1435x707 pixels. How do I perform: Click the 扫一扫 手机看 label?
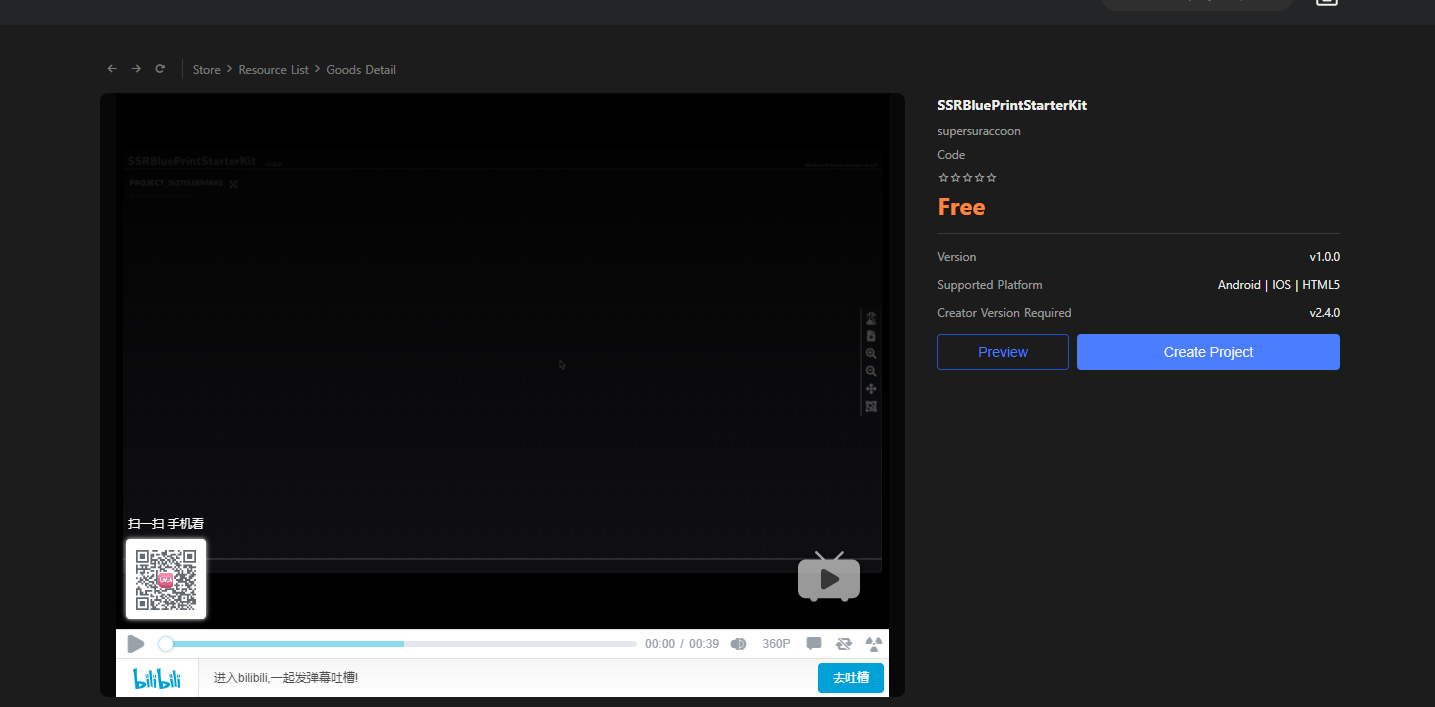[166, 524]
